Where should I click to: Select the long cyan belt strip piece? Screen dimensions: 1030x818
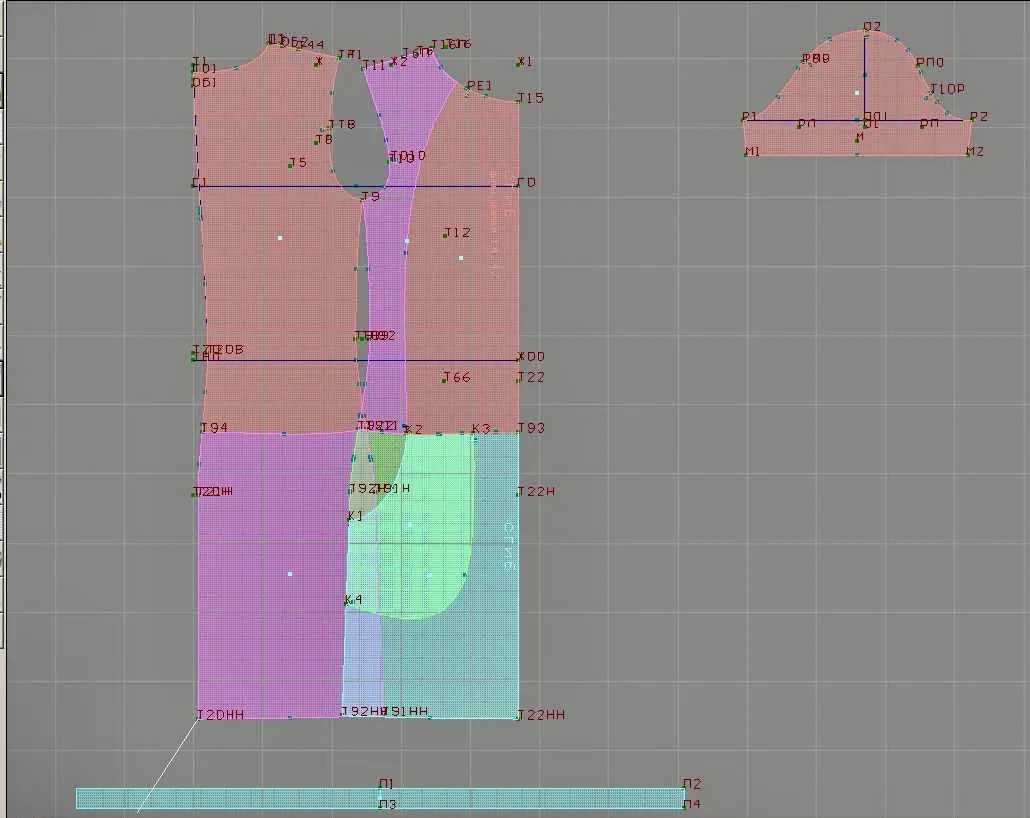pos(380,798)
